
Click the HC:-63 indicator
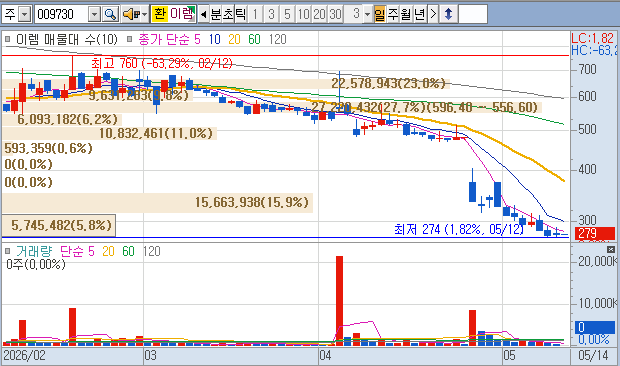(594, 51)
